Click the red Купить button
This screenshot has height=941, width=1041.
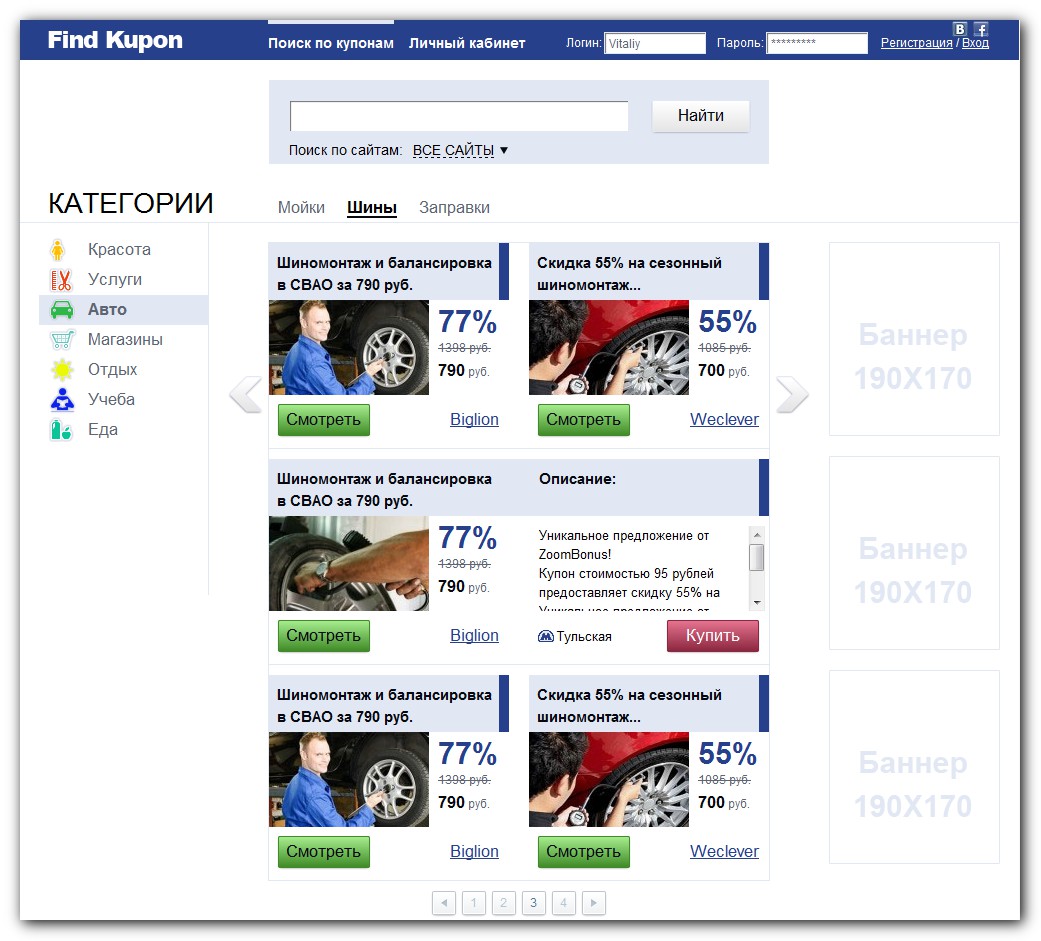click(712, 636)
